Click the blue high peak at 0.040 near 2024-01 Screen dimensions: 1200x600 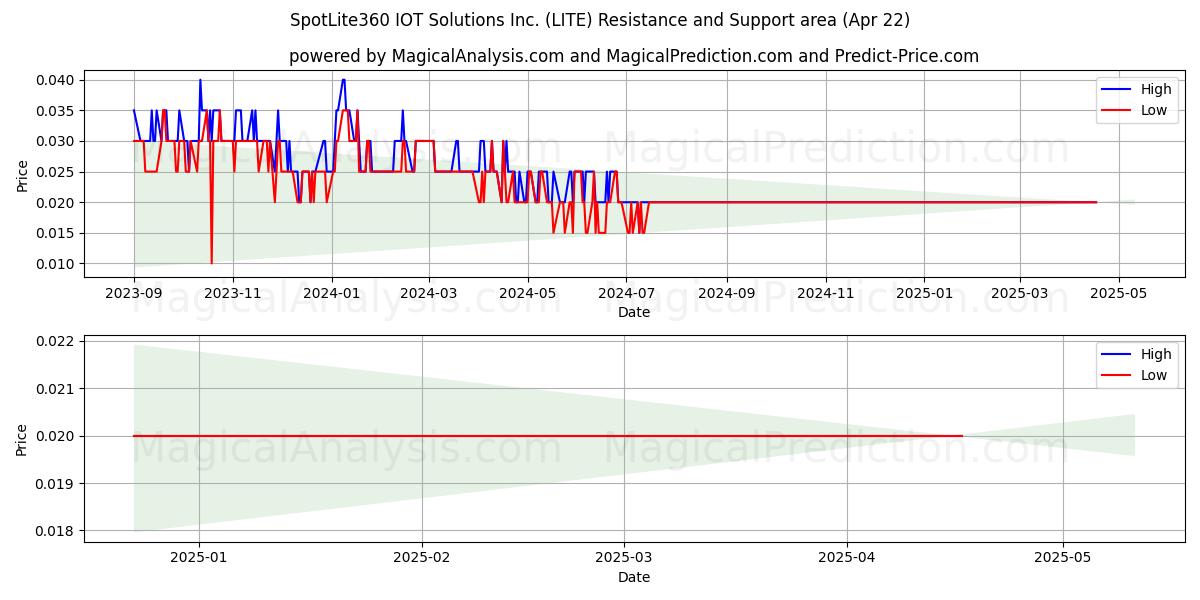[x=343, y=81]
